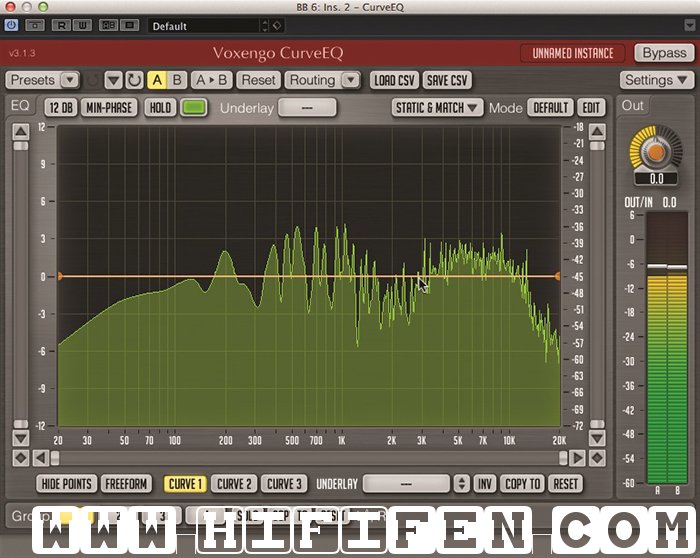Open Presets dropdown arrow
This screenshot has width=700, height=558.
click(70, 80)
